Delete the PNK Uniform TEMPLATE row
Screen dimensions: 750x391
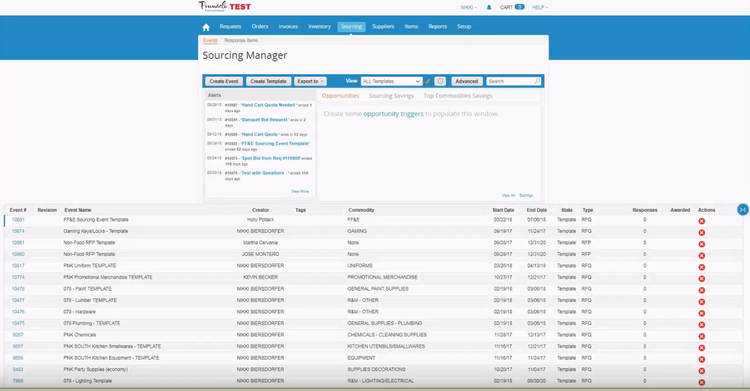tap(702, 267)
